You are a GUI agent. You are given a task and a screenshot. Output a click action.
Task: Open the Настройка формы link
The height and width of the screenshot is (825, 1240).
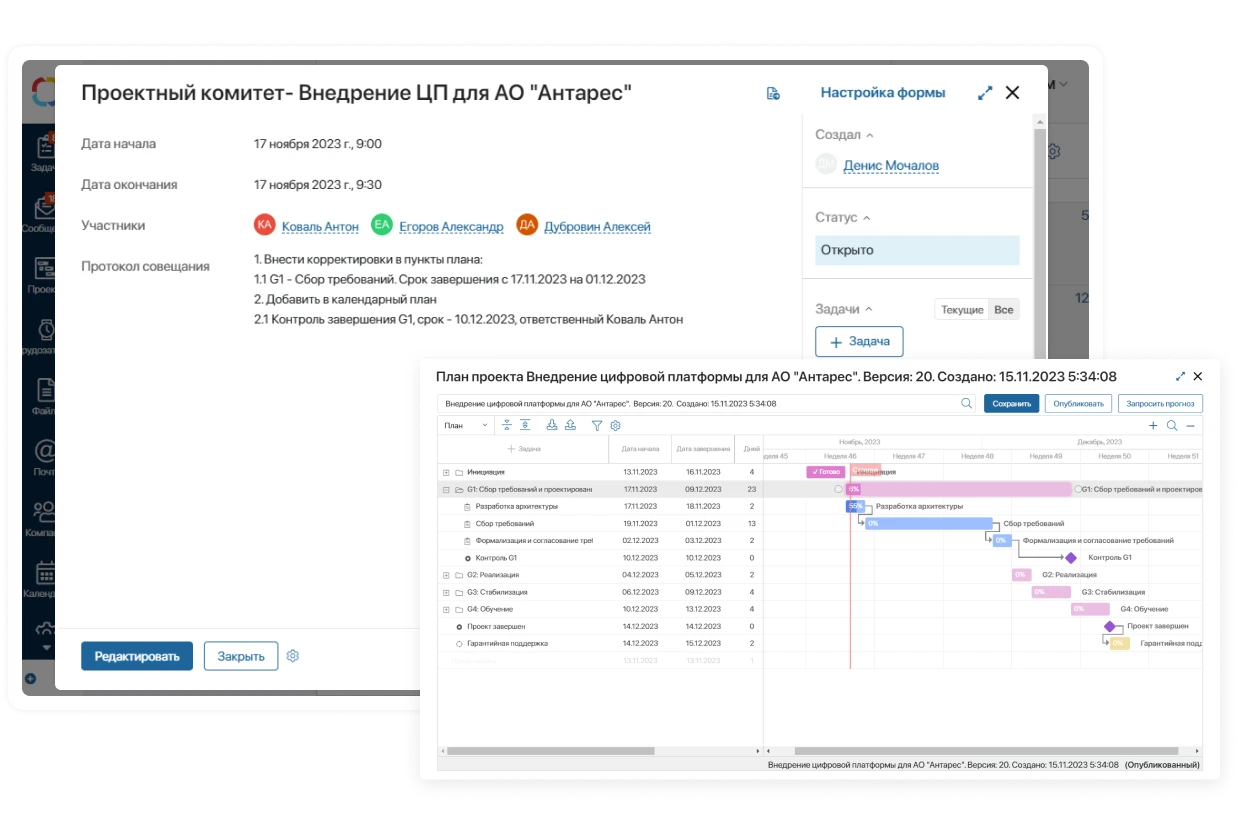click(x=882, y=93)
